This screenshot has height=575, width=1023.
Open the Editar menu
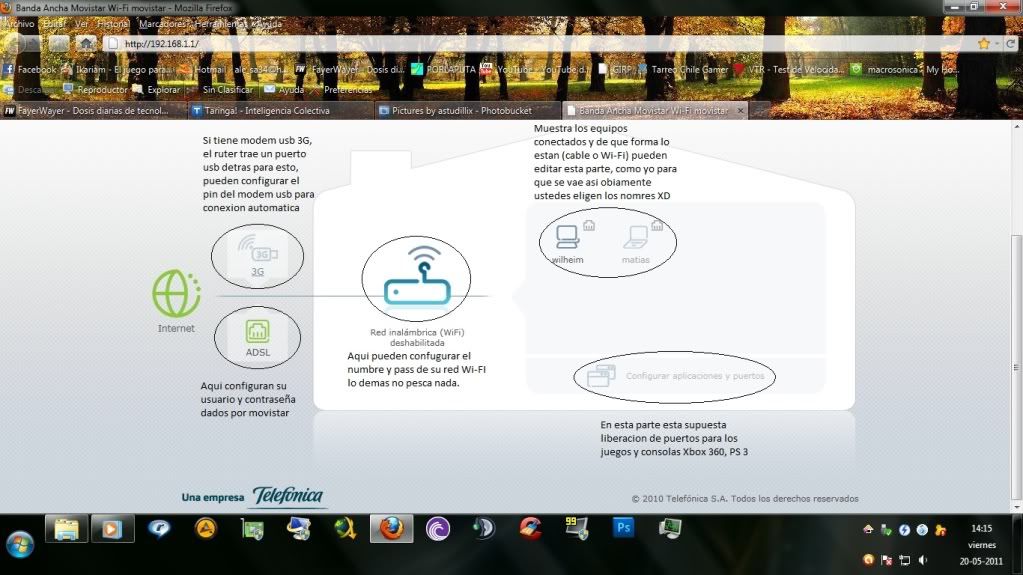tap(54, 23)
